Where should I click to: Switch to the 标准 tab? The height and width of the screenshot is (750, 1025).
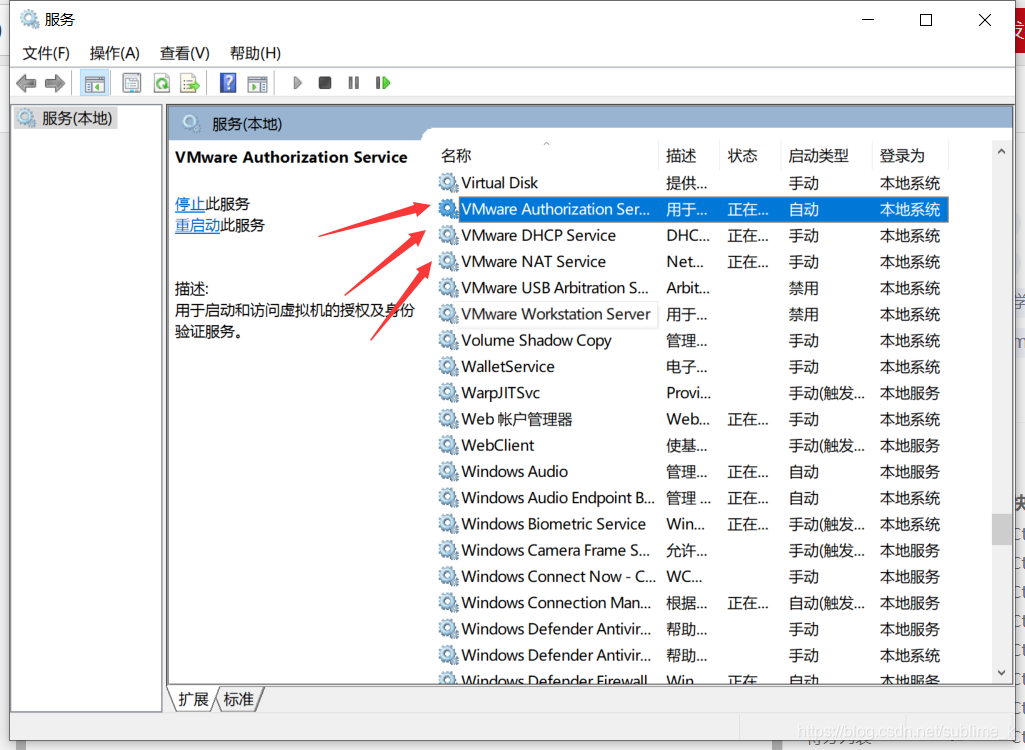[x=239, y=700]
